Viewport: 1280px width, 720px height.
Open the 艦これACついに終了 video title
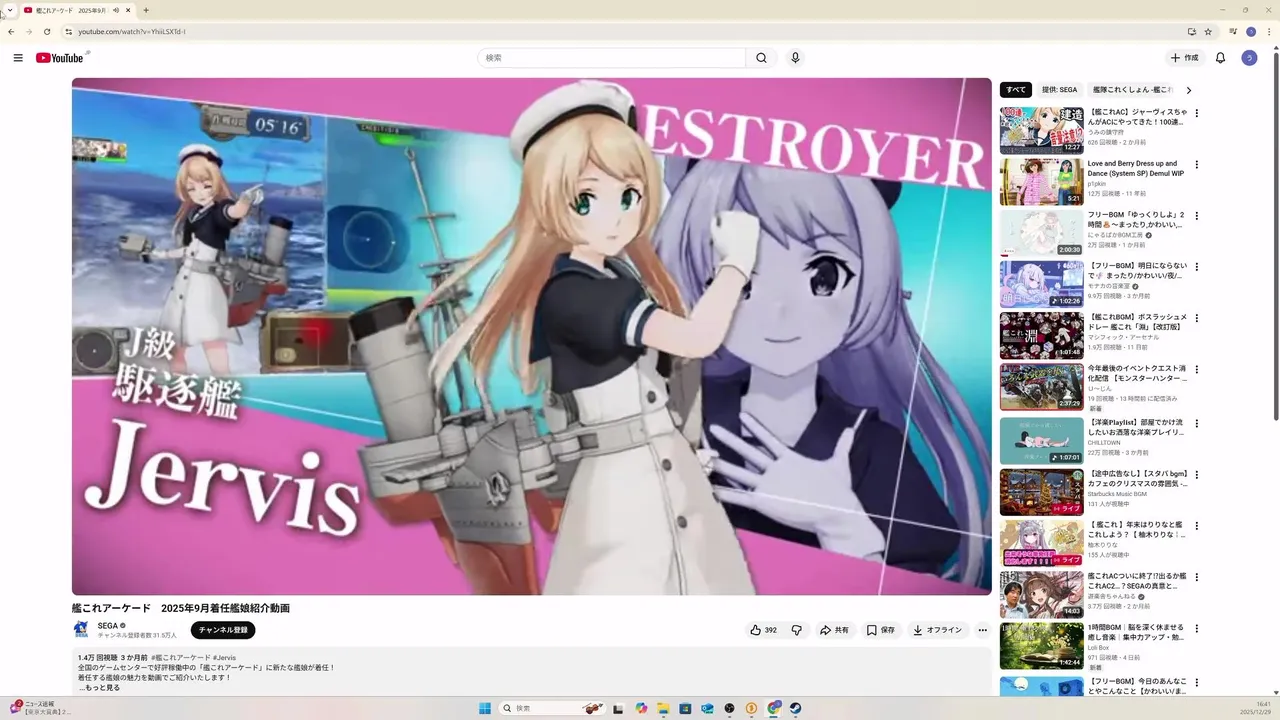(1137, 581)
